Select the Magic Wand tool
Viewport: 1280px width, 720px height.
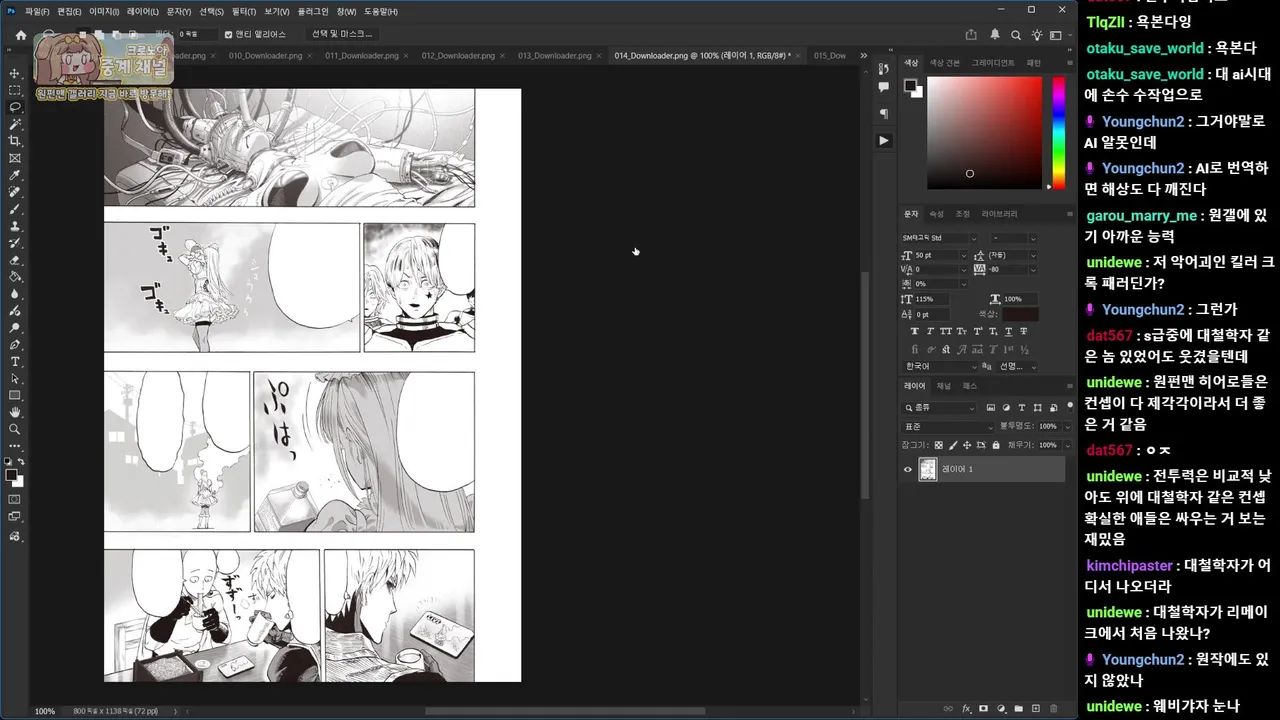click(x=15, y=124)
